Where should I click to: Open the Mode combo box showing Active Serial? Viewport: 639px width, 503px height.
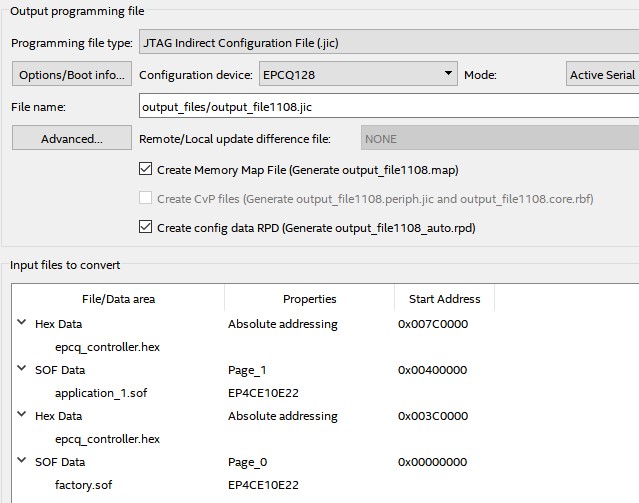(x=602, y=74)
